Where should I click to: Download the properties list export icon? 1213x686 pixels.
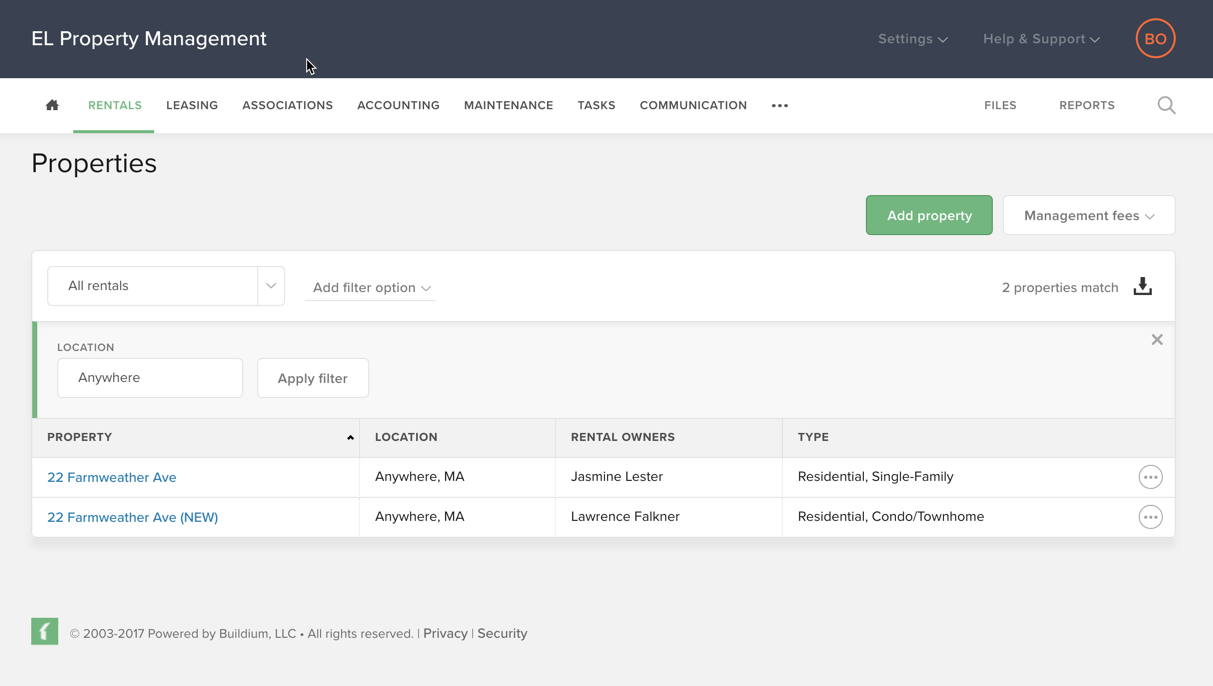point(1142,287)
